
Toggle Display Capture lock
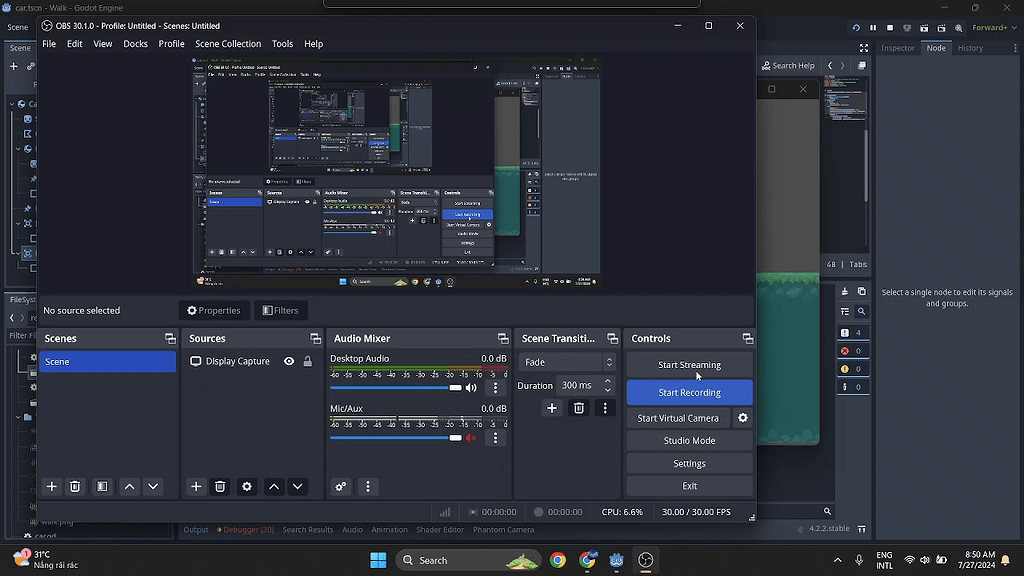(x=308, y=361)
